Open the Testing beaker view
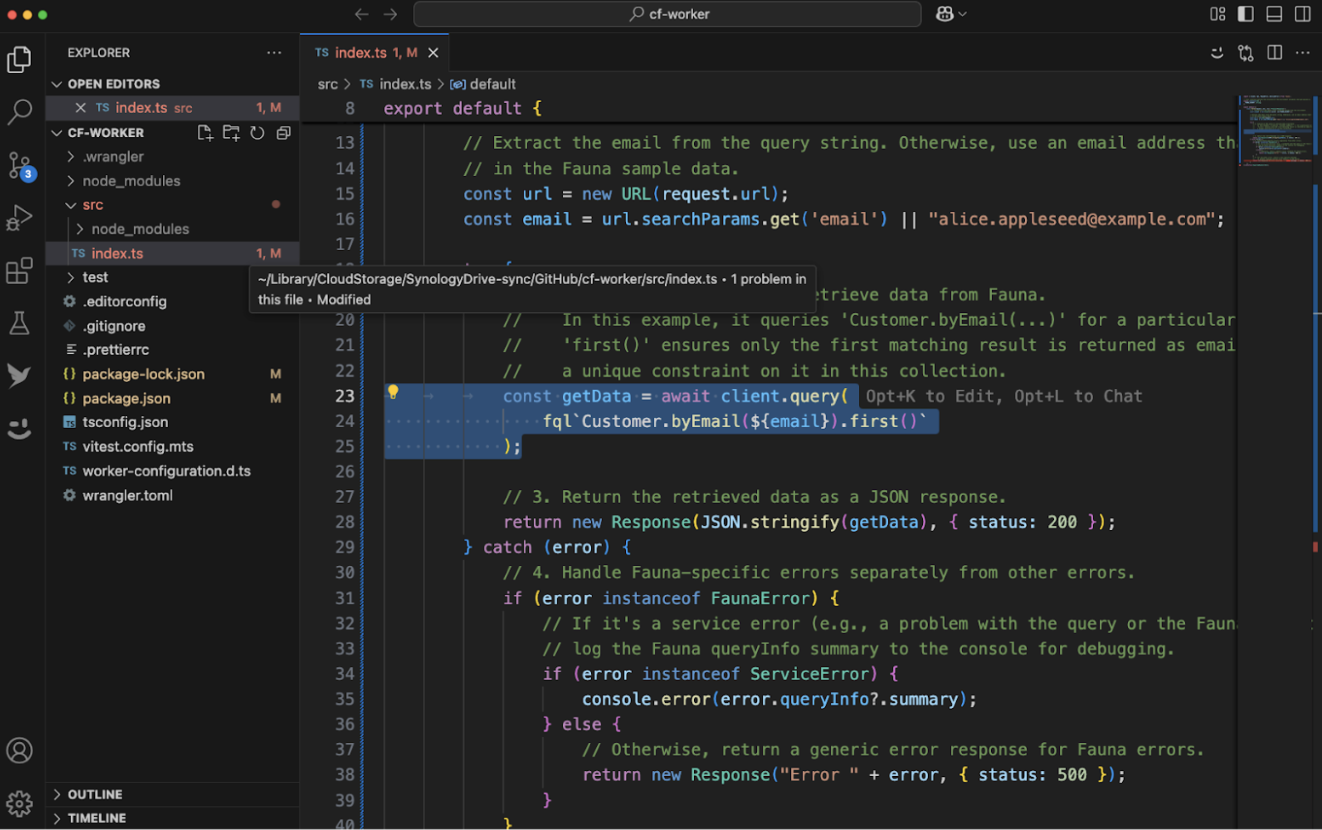This screenshot has width=1322, height=830. coord(19,323)
